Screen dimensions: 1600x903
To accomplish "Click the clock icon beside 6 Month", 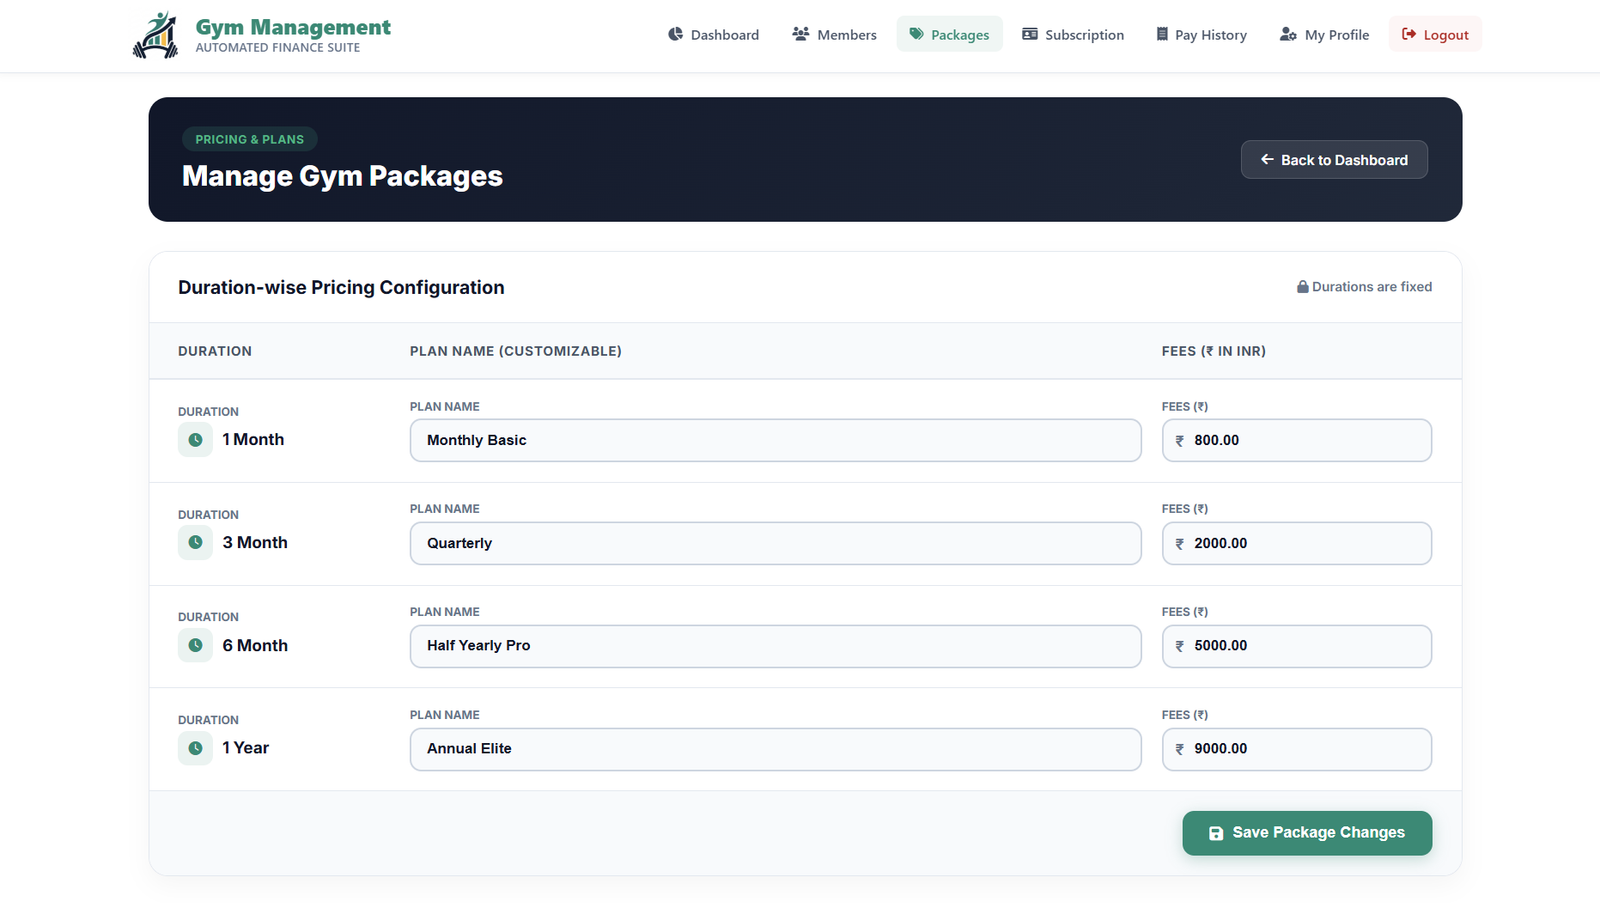I will pos(195,646).
